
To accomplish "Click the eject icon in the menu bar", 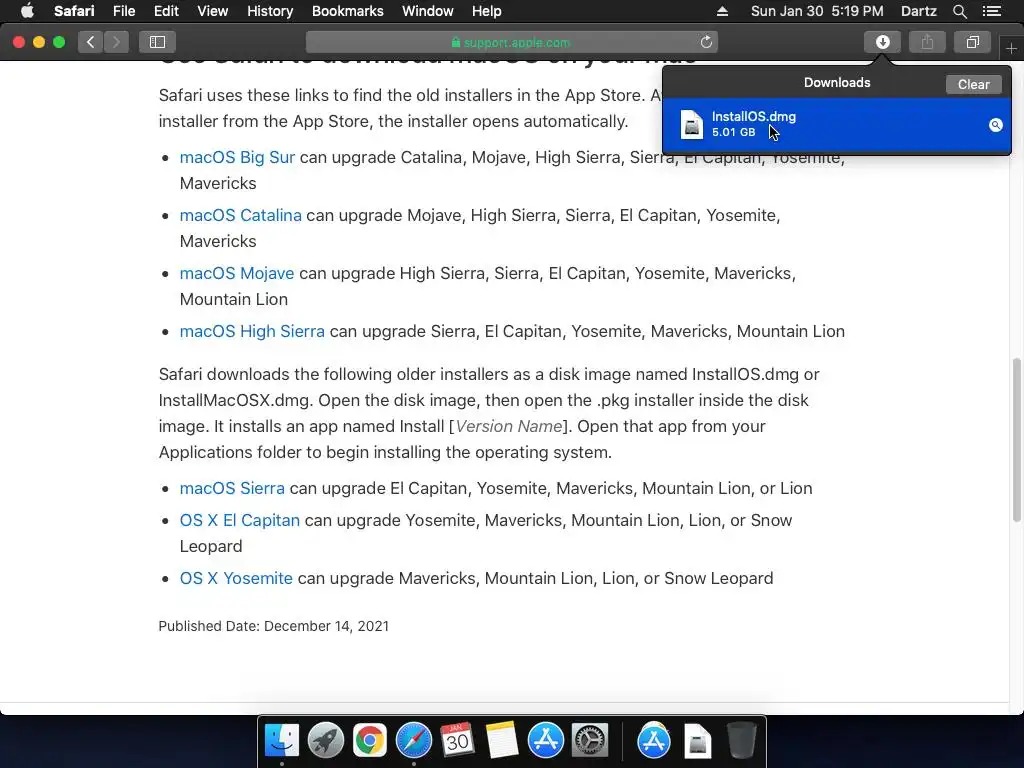I will (x=722, y=11).
